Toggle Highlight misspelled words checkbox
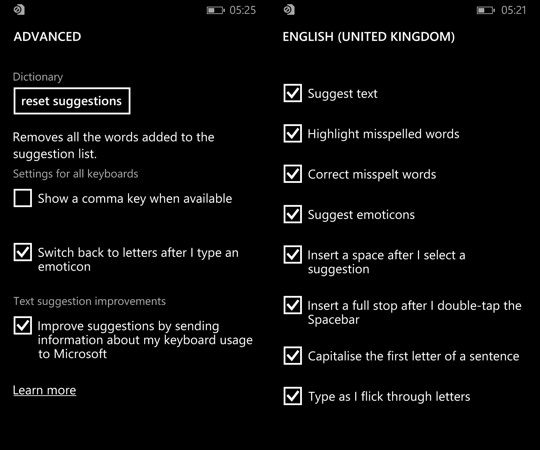This screenshot has height=450, width=540. pos(293,133)
